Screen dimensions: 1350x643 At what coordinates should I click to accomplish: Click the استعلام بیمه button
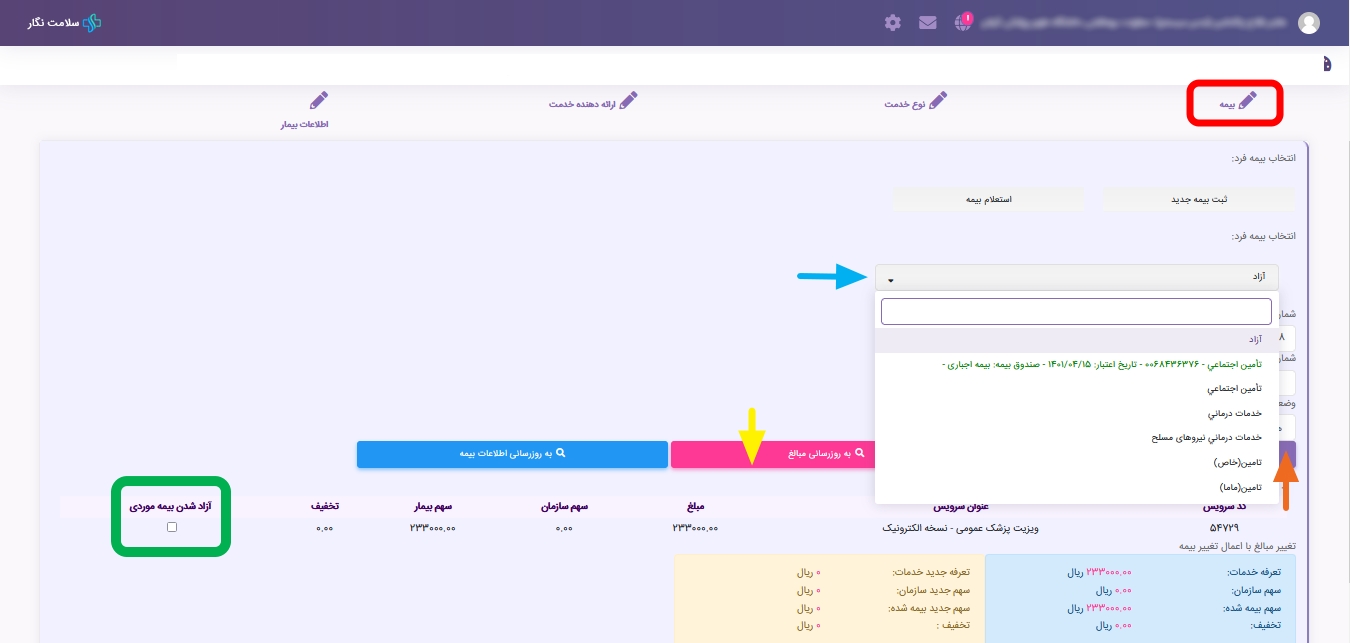tap(987, 199)
